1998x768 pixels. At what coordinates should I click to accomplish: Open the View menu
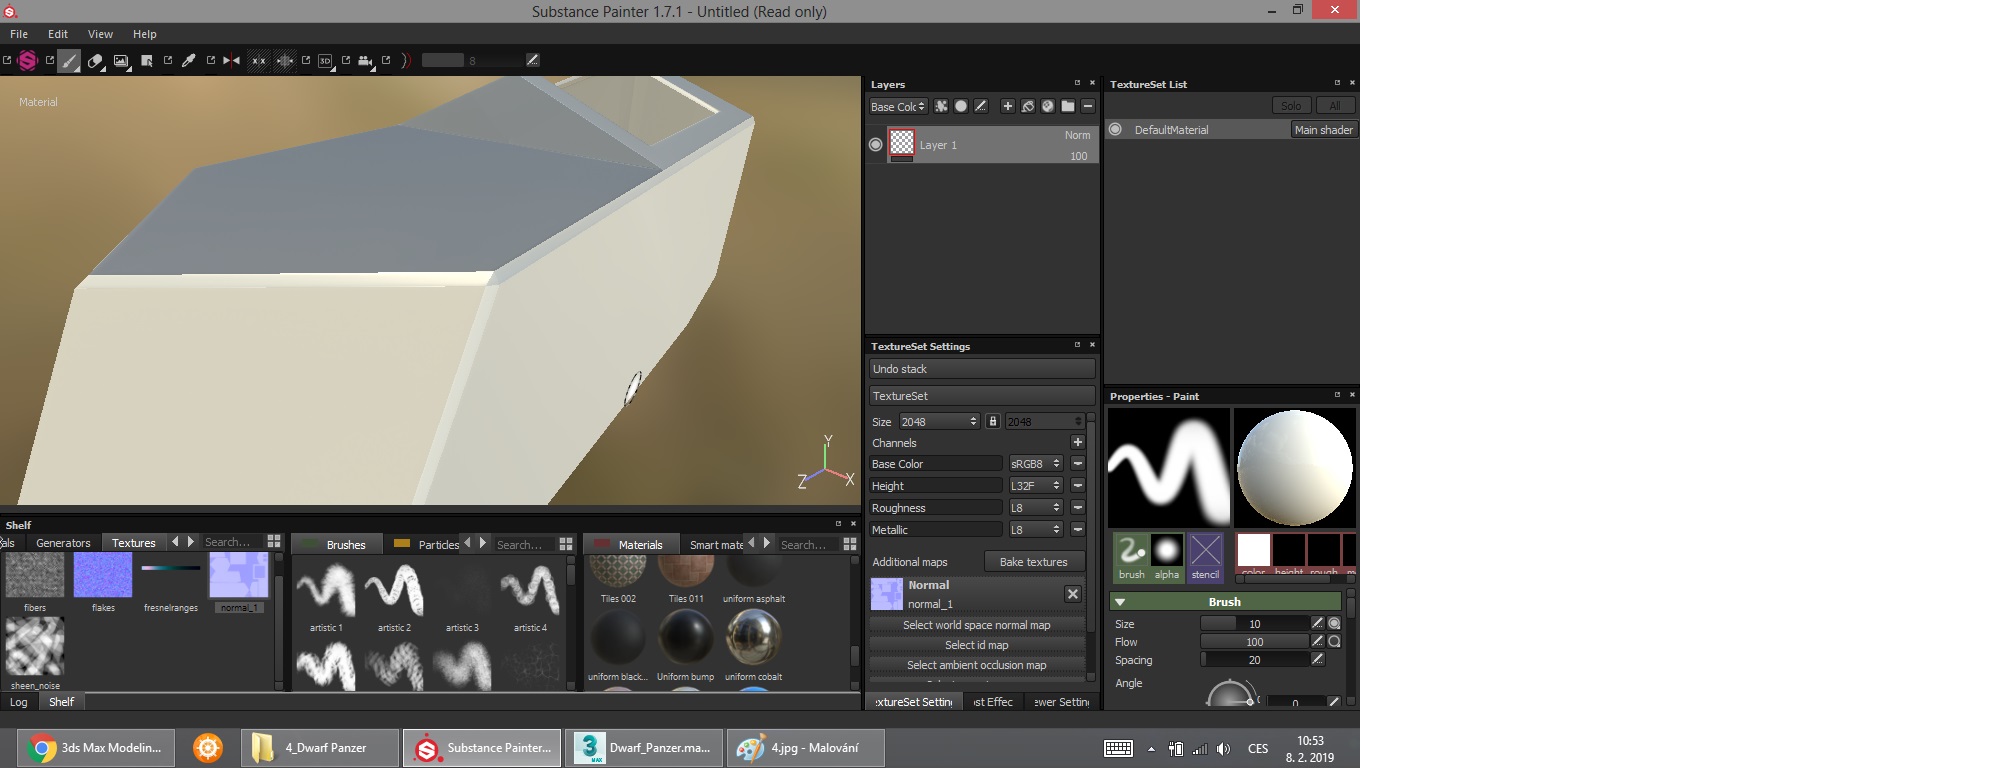coord(100,34)
